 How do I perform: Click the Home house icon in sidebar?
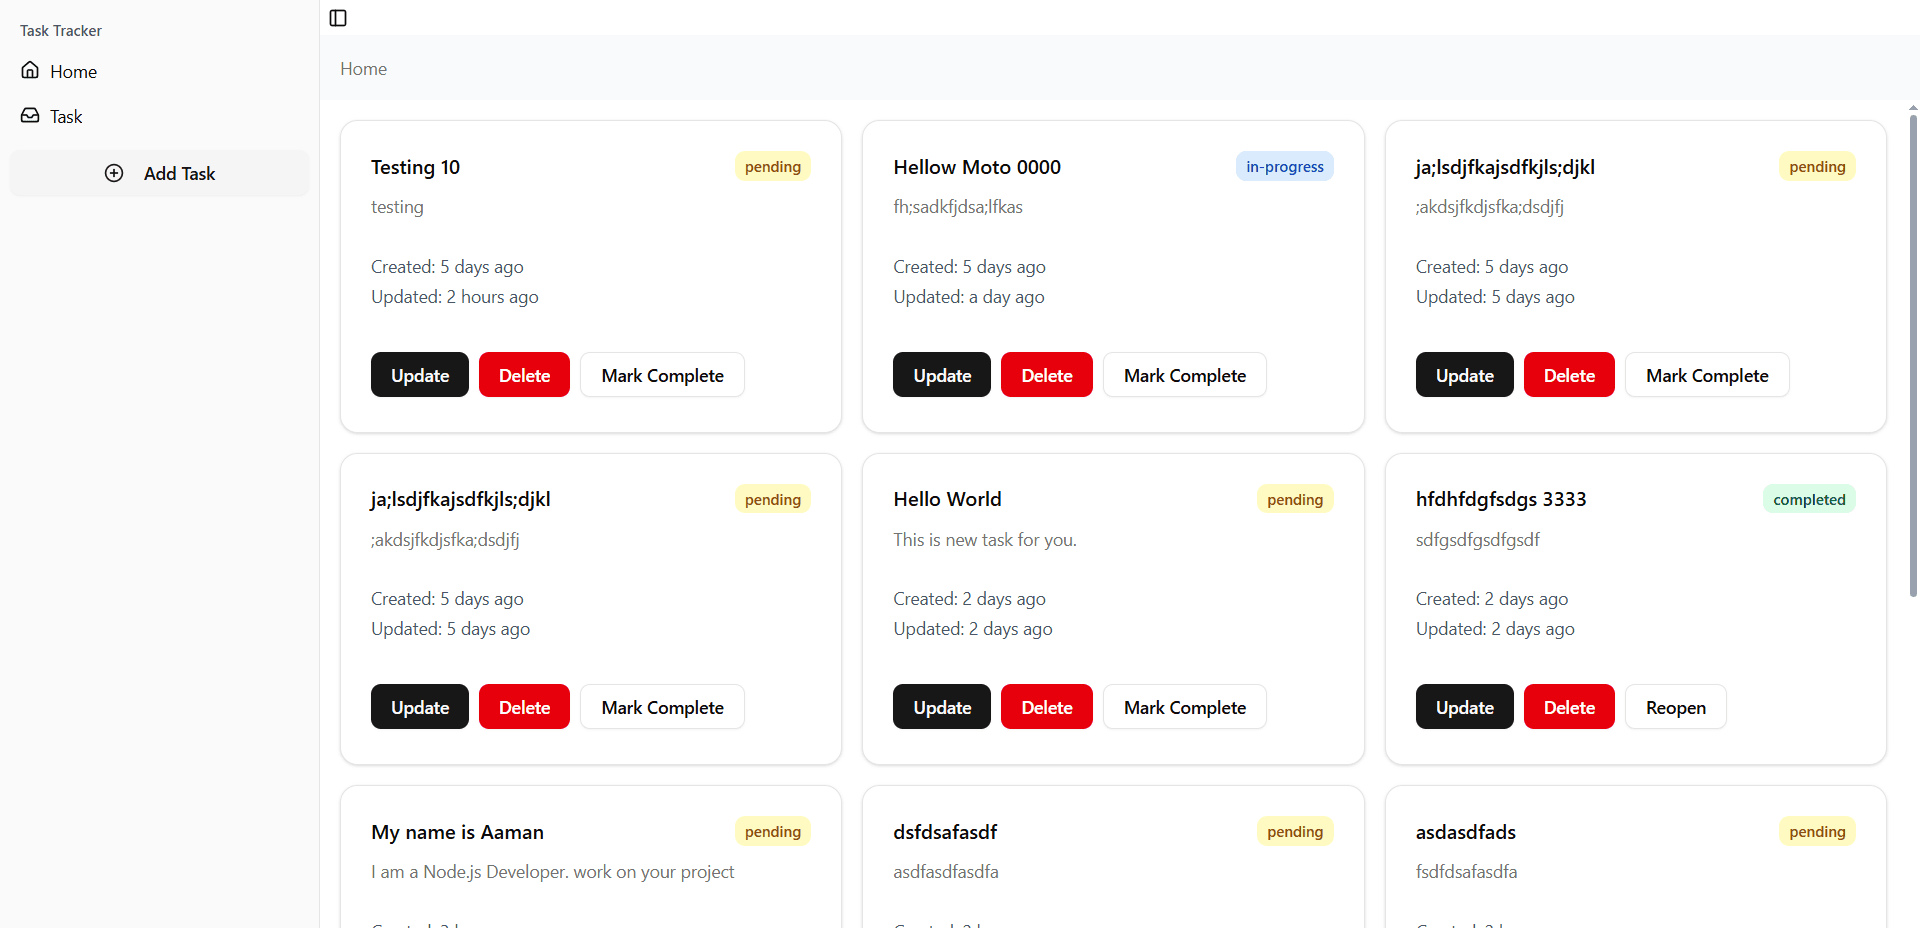[31, 70]
